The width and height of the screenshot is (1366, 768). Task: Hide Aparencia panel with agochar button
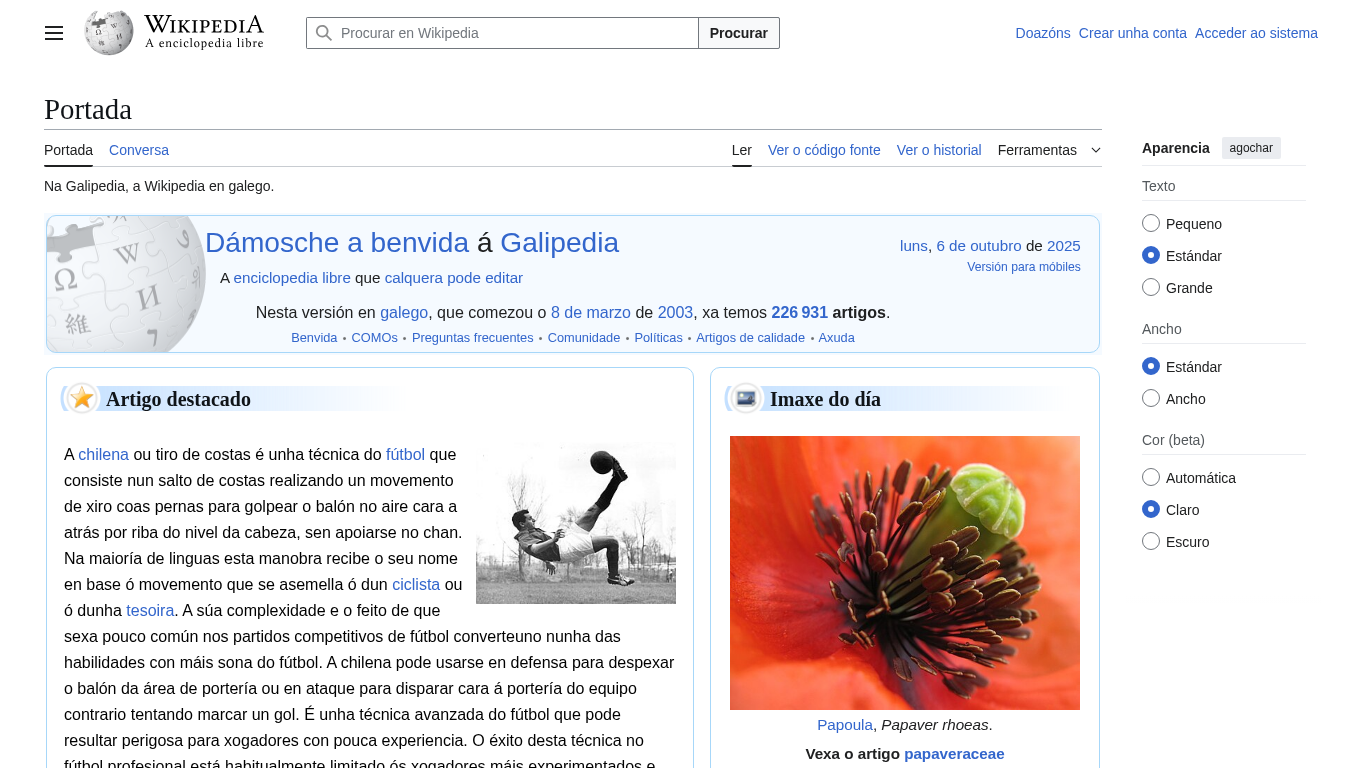coord(1251,148)
